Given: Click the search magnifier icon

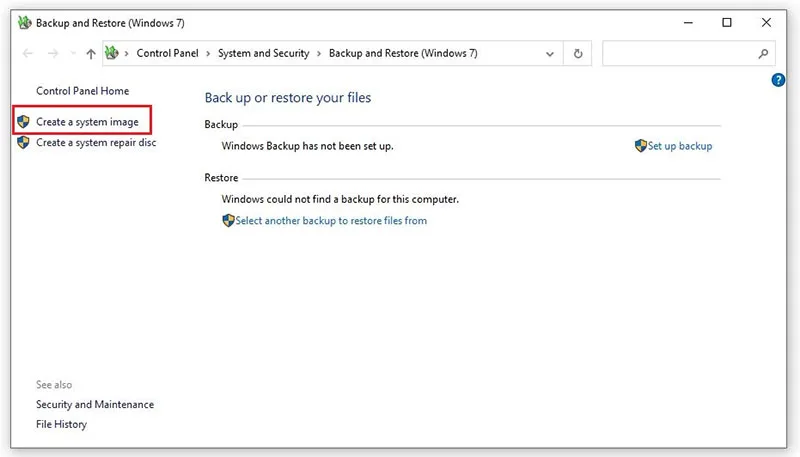Looking at the screenshot, I should (x=763, y=54).
